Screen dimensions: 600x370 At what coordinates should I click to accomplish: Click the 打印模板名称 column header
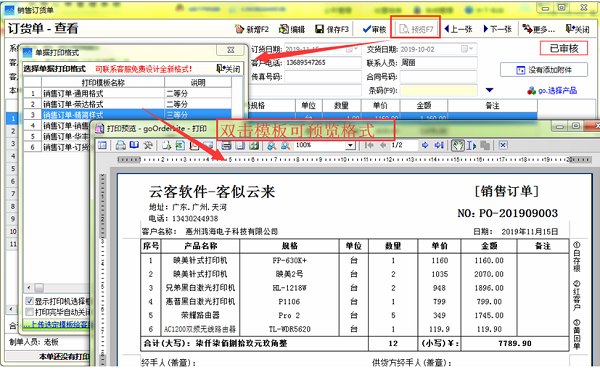point(103,83)
